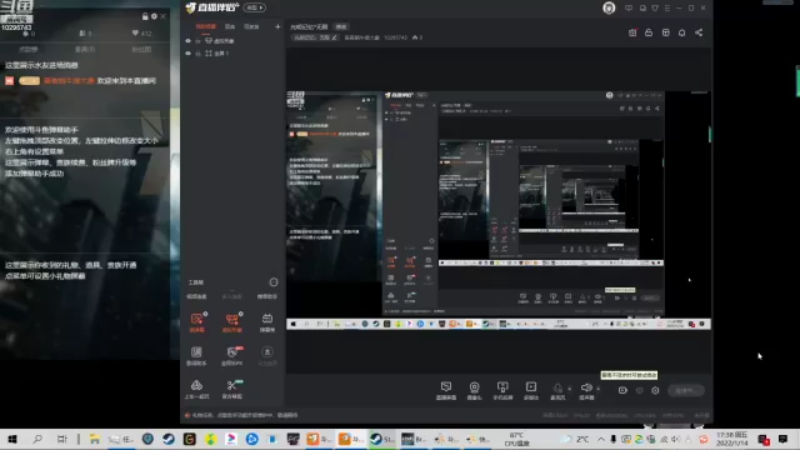This screenshot has width=800, height=450.
Task: Add a new scene with the plus icon
Action: (x=278, y=27)
